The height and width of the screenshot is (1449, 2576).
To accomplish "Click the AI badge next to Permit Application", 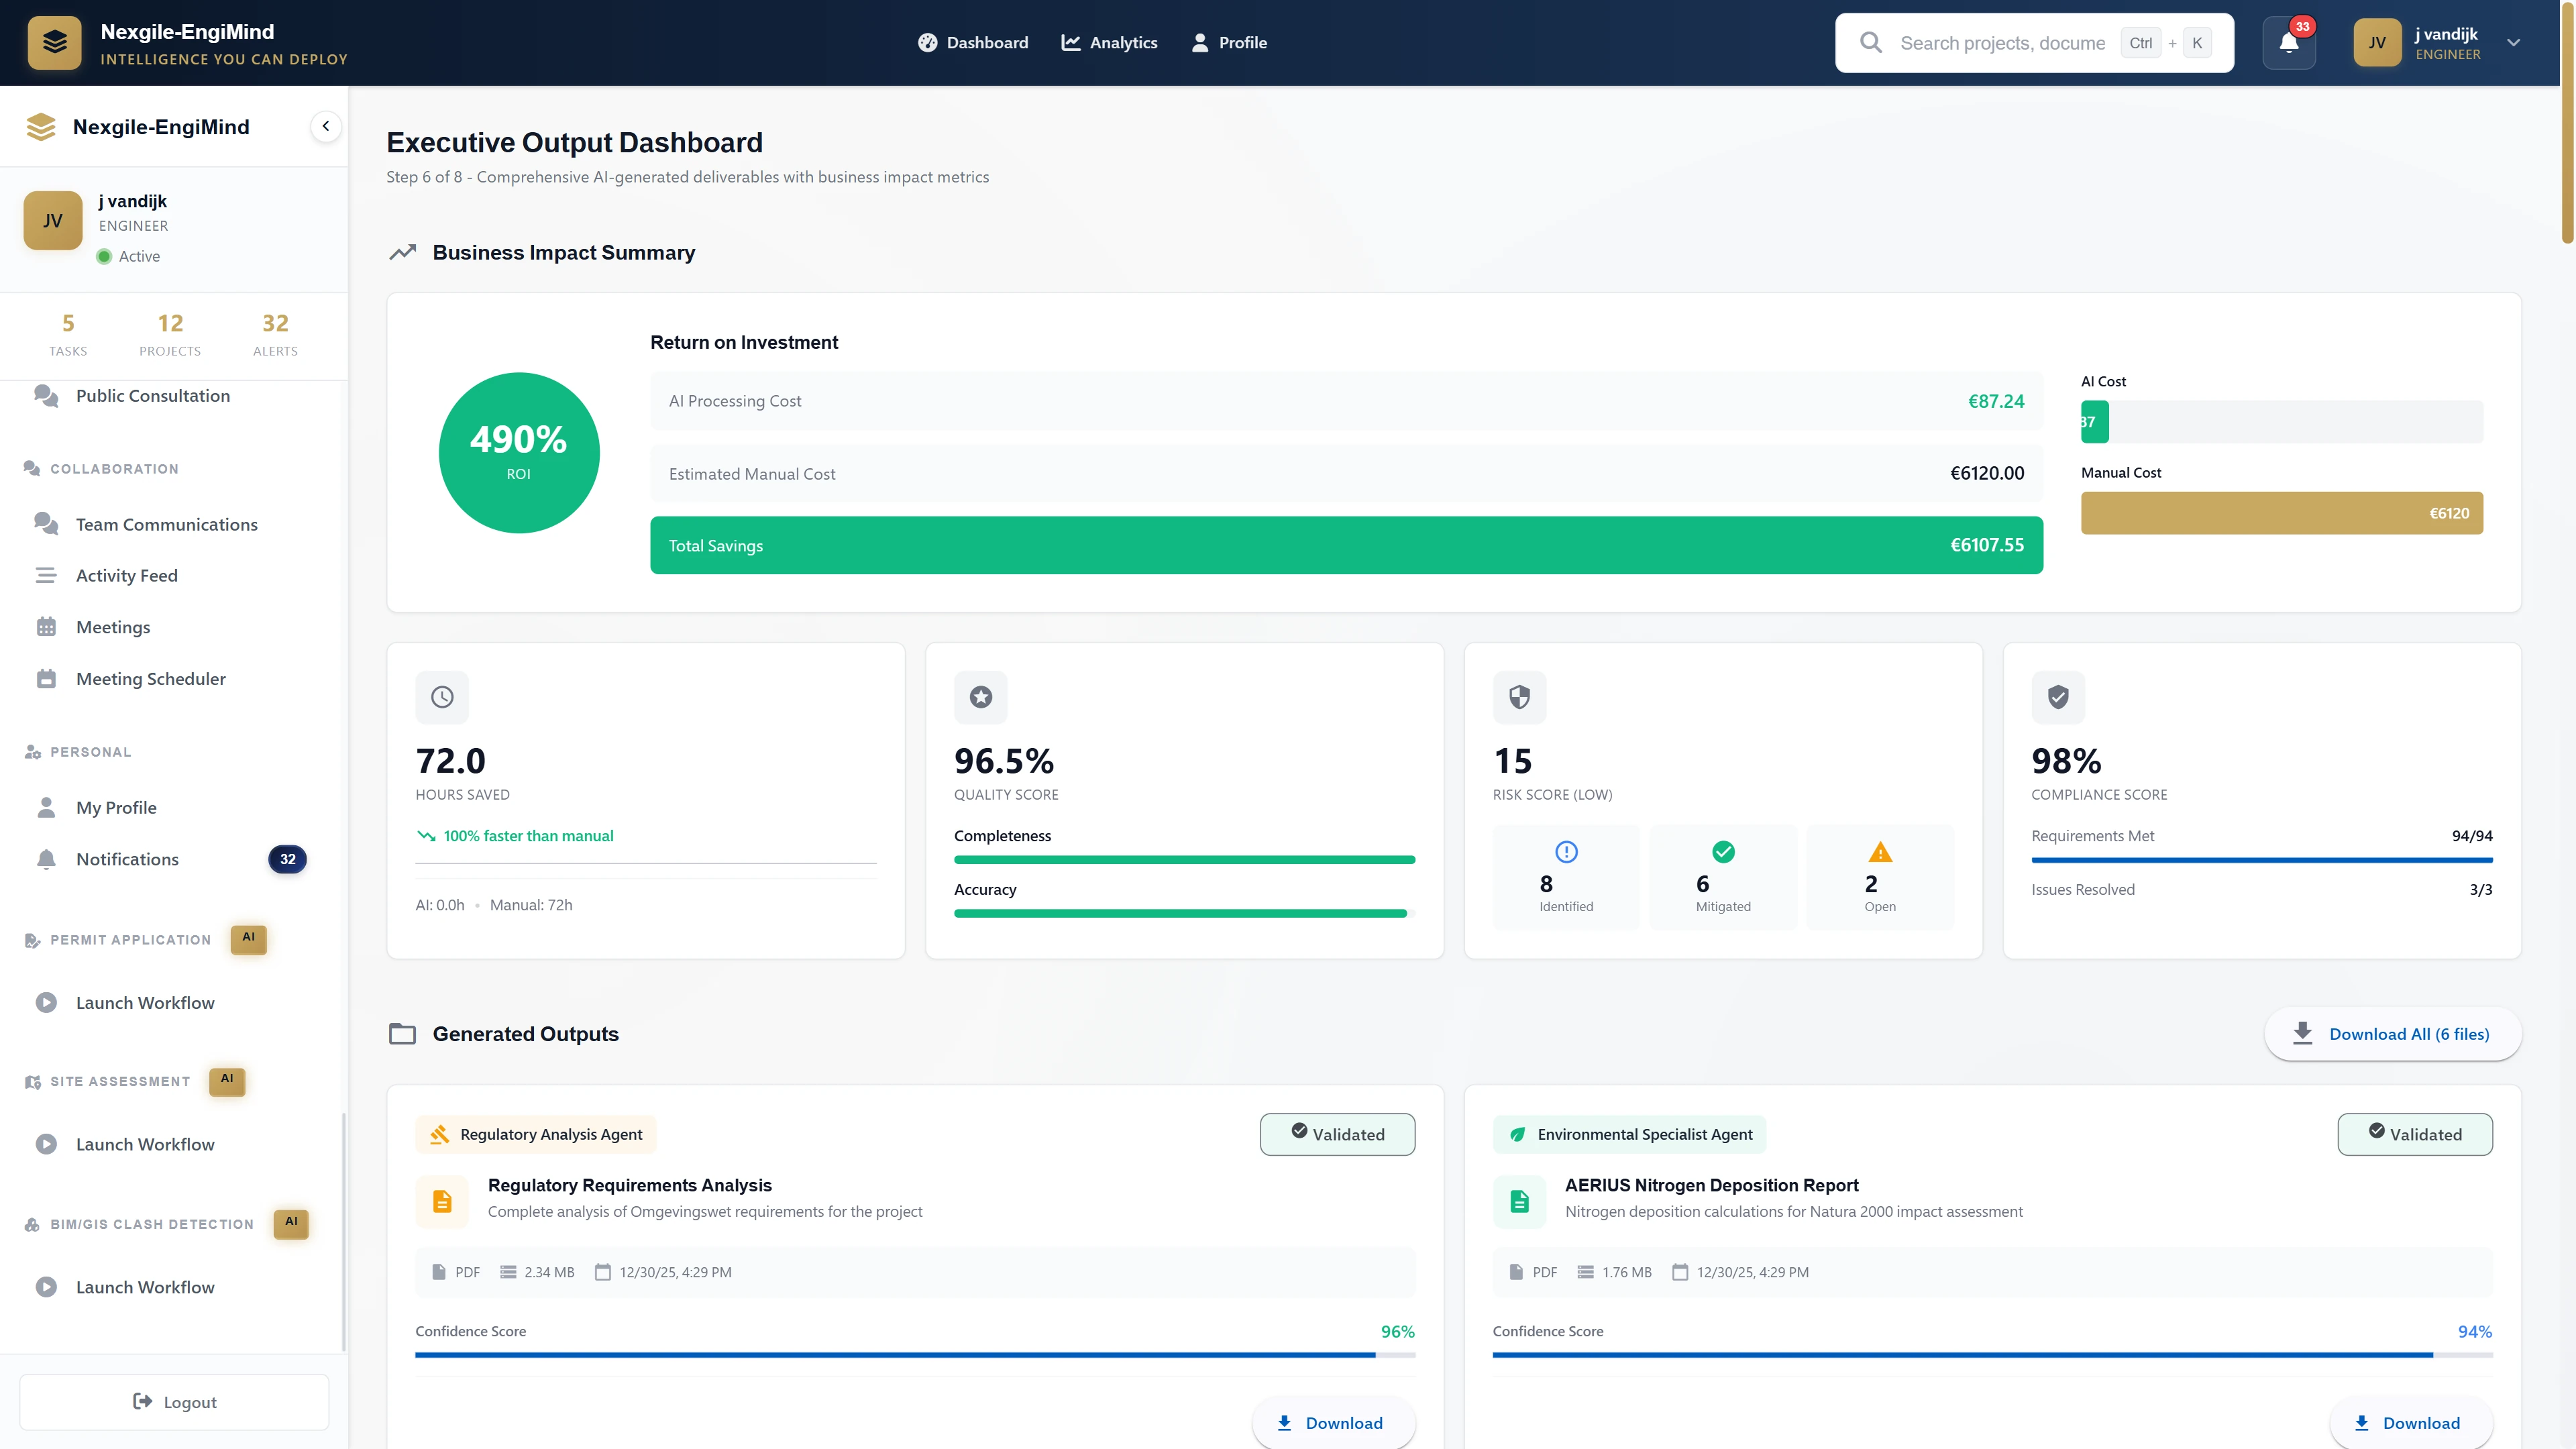I will point(248,939).
